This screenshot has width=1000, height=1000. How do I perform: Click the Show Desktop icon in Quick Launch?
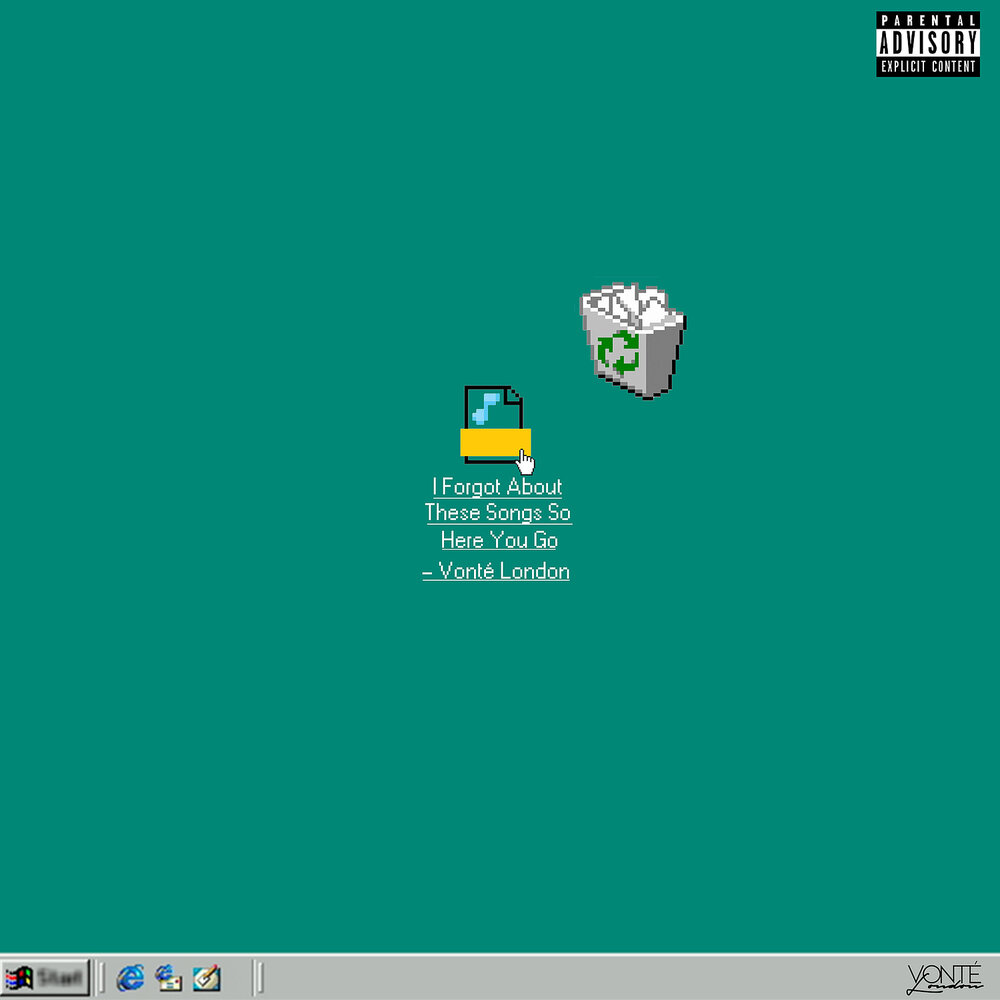tap(205, 977)
